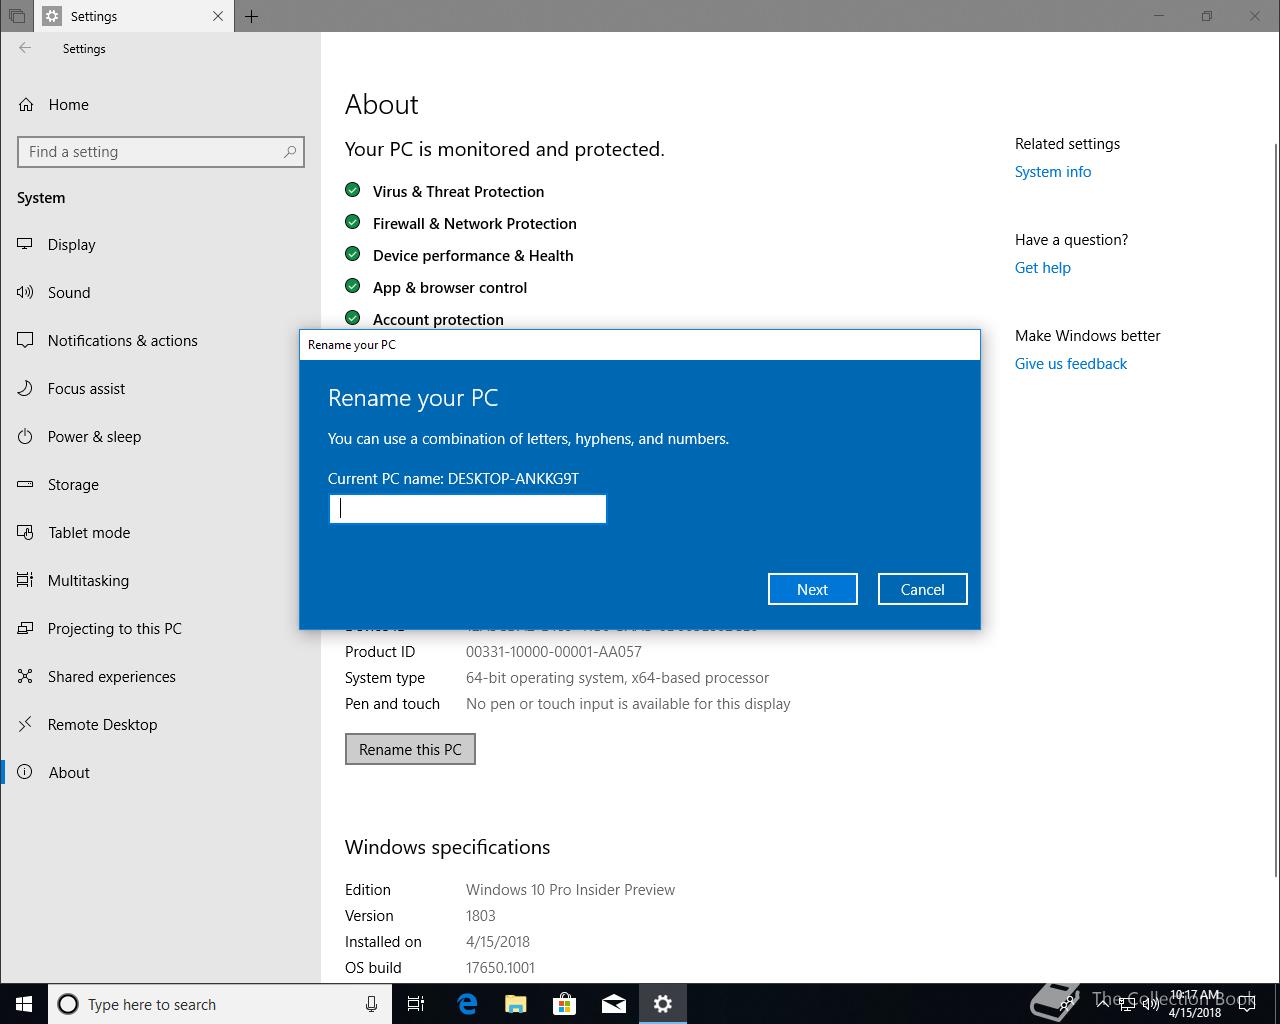The height and width of the screenshot is (1024, 1280).
Task: Click the Power & sleep icon
Action: click(25, 437)
